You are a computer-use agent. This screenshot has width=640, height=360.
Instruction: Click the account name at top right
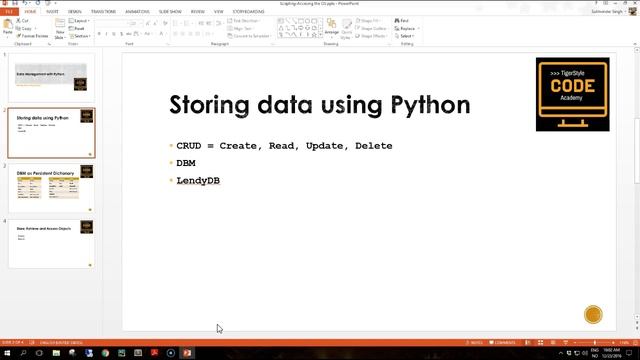(607, 11)
